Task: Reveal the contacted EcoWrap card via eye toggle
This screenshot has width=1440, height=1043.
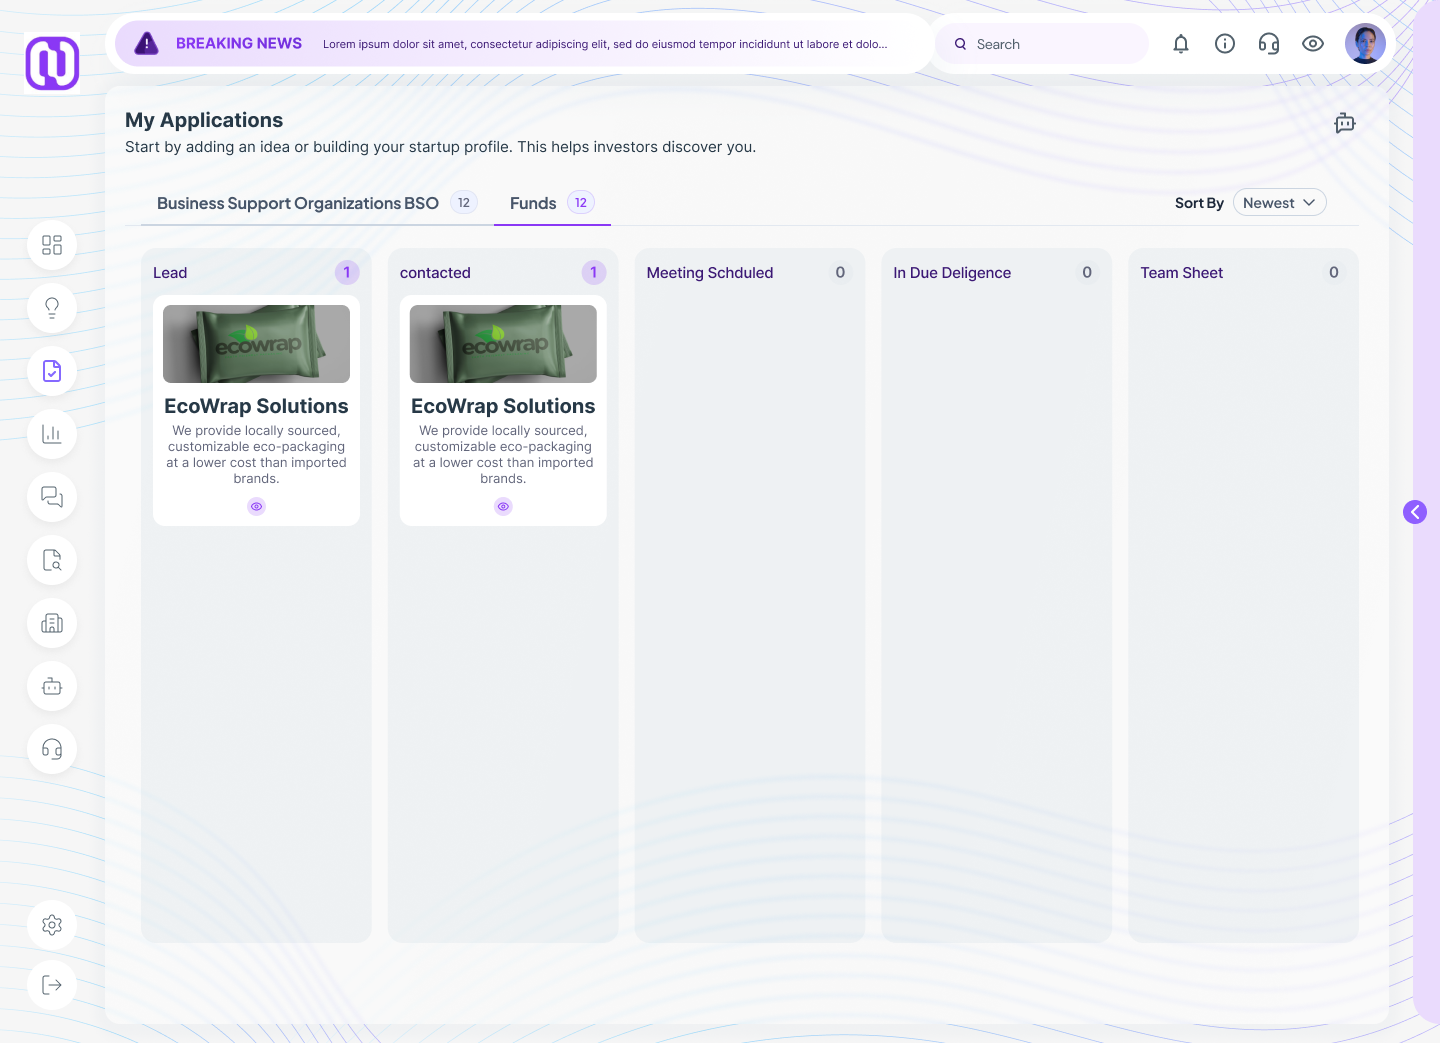Action: tap(503, 506)
